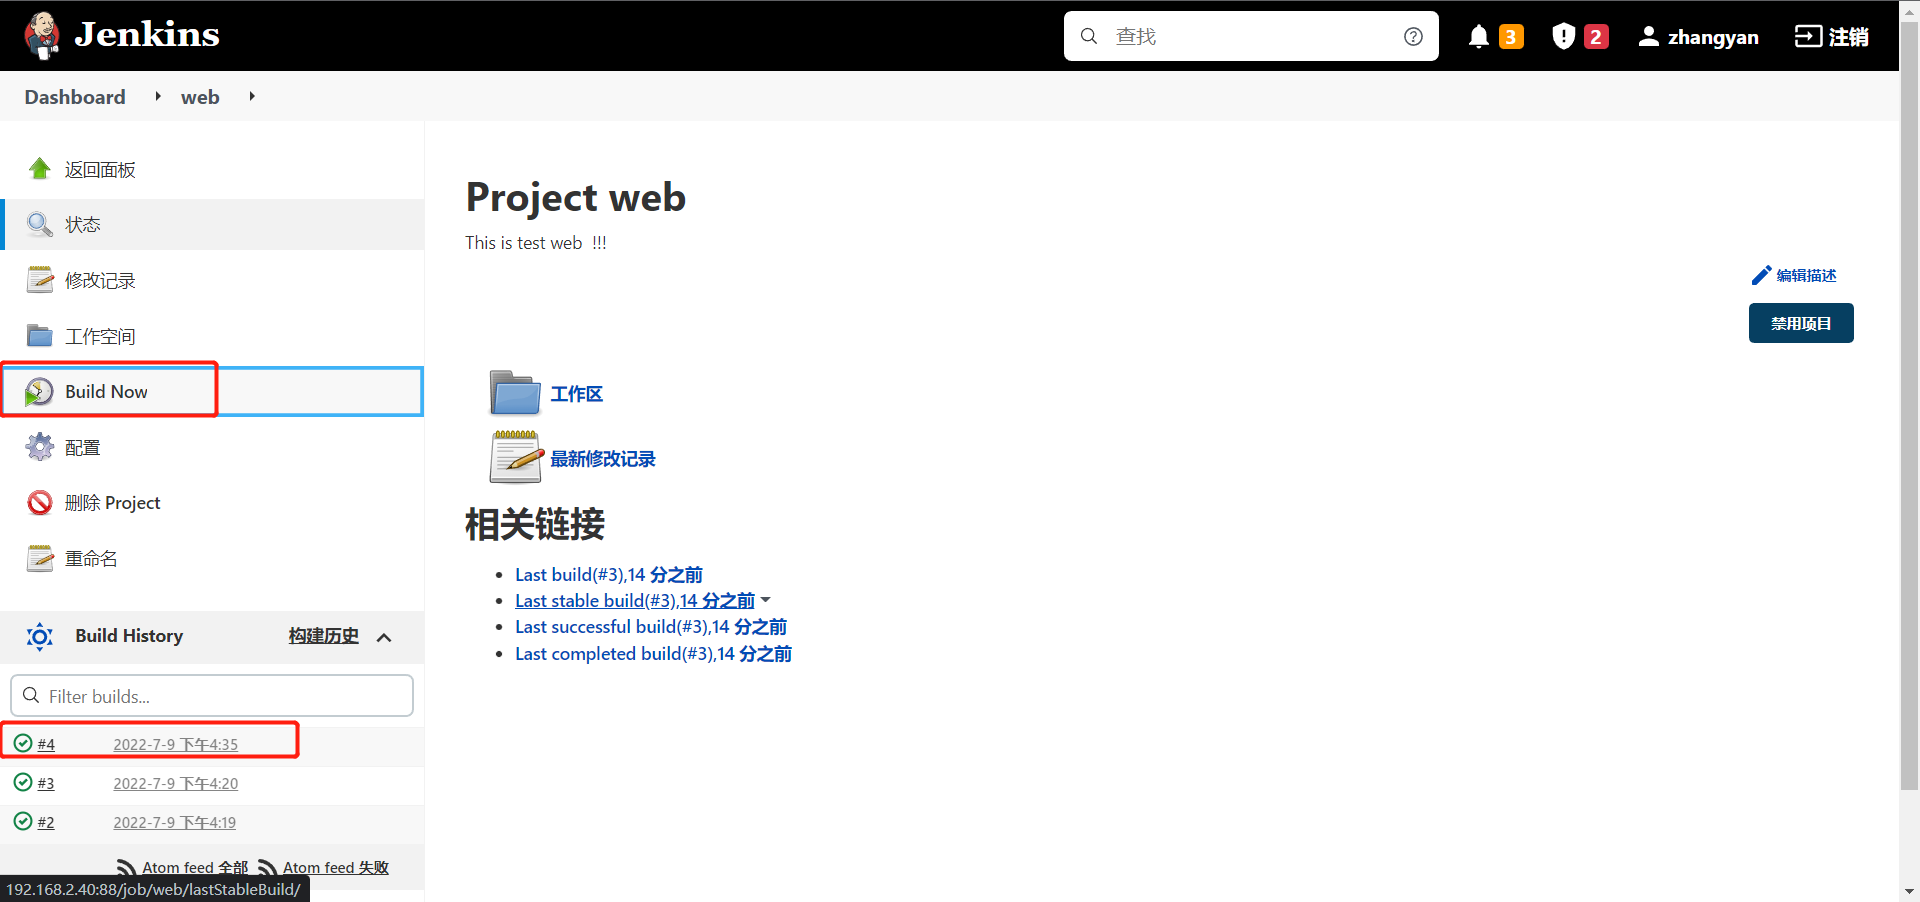Viewport: 1920px width, 902px height.
Task: Open the Last successful build link
Action: point(650,627)
